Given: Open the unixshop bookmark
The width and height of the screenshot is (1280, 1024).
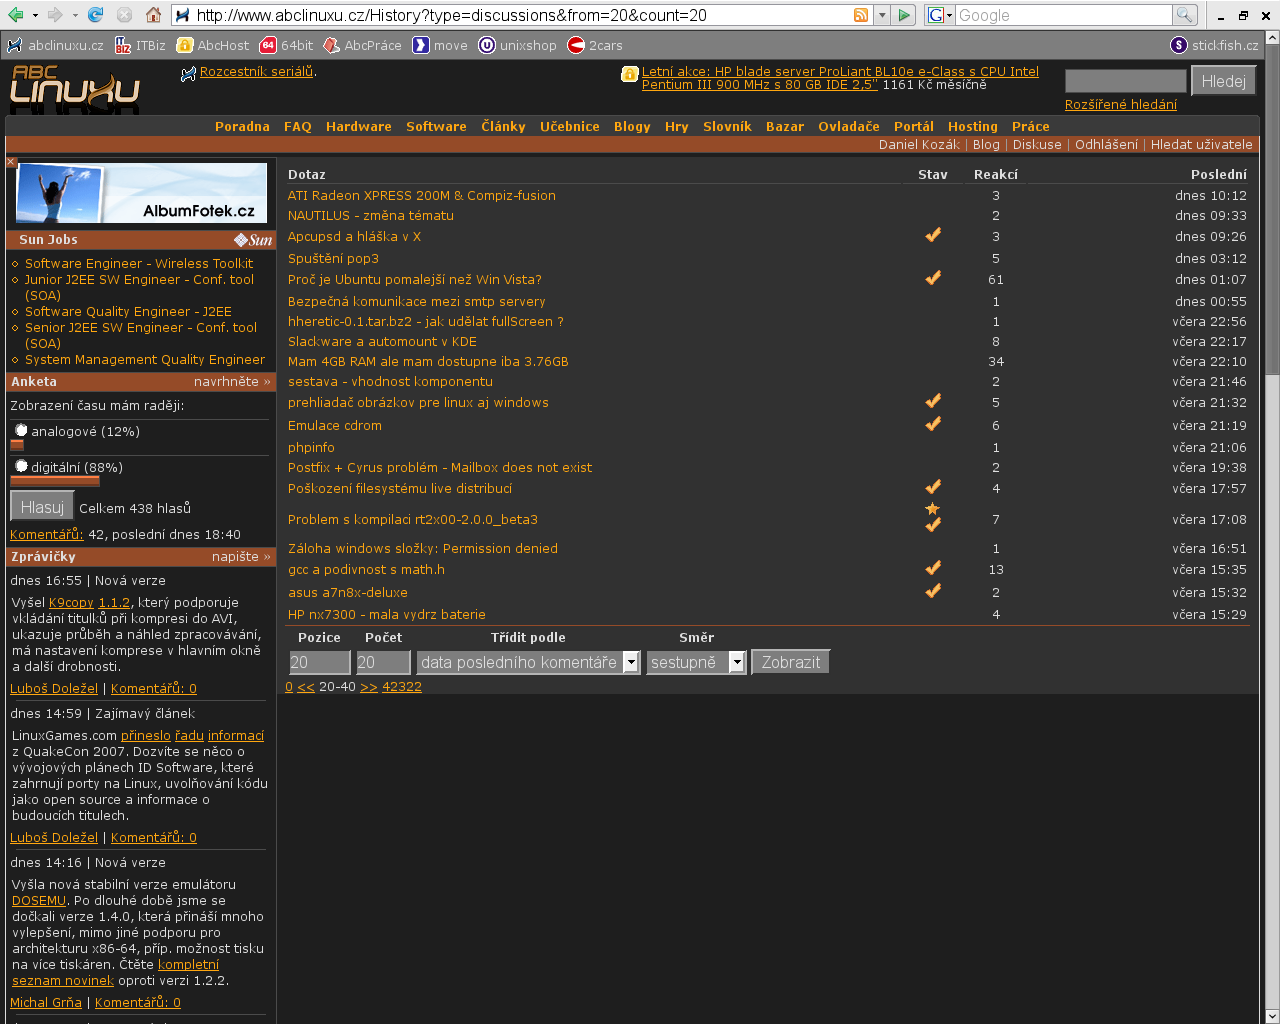Looking at the screenshot, I should coord(518,45).
